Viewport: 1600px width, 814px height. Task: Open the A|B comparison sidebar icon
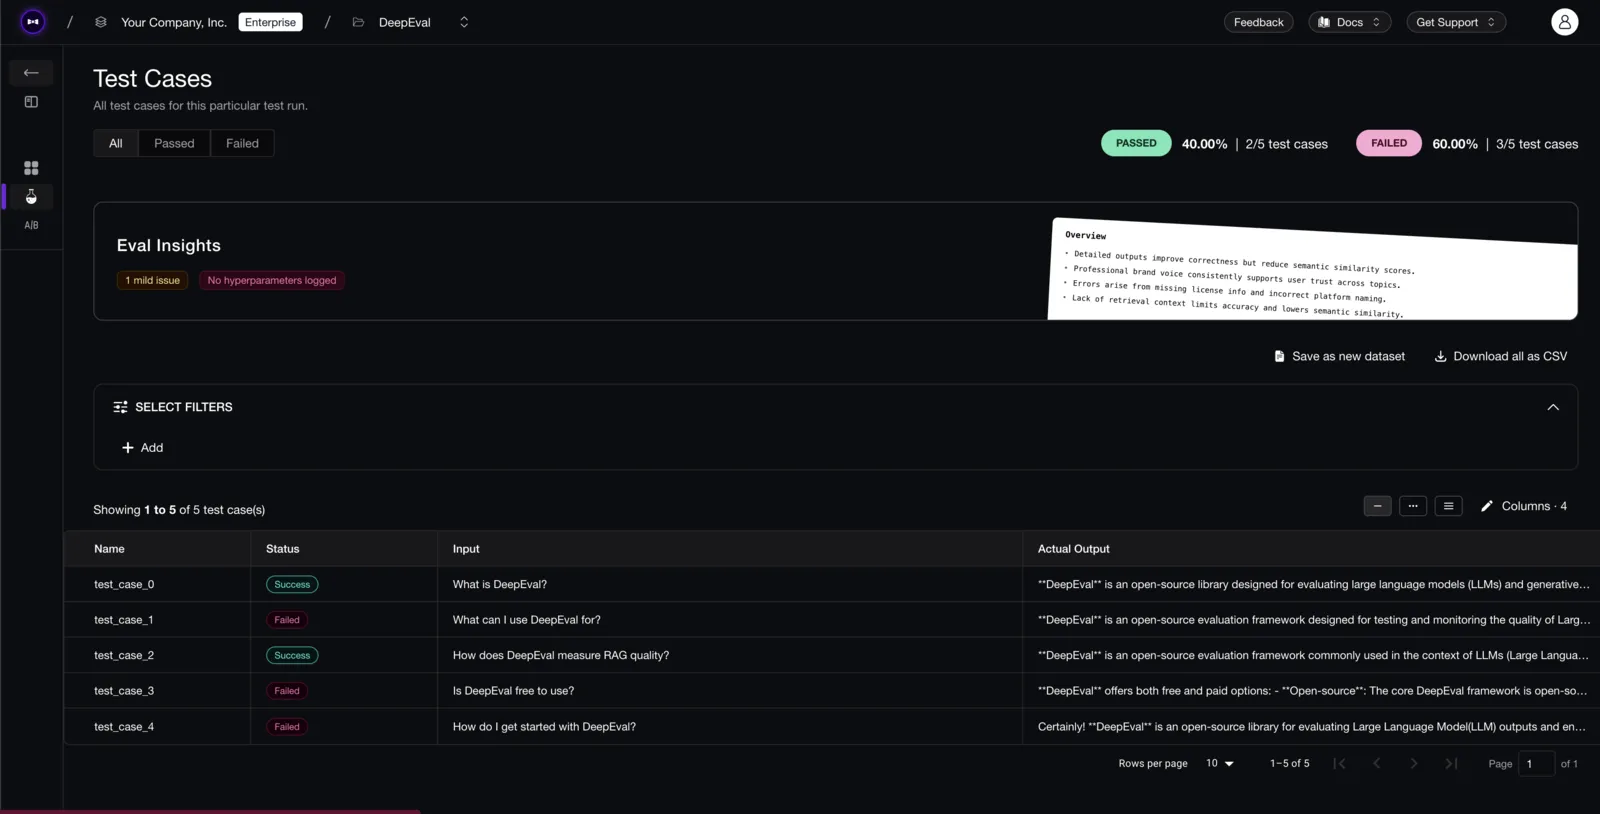pyautogui.click(x=31, y=225)
